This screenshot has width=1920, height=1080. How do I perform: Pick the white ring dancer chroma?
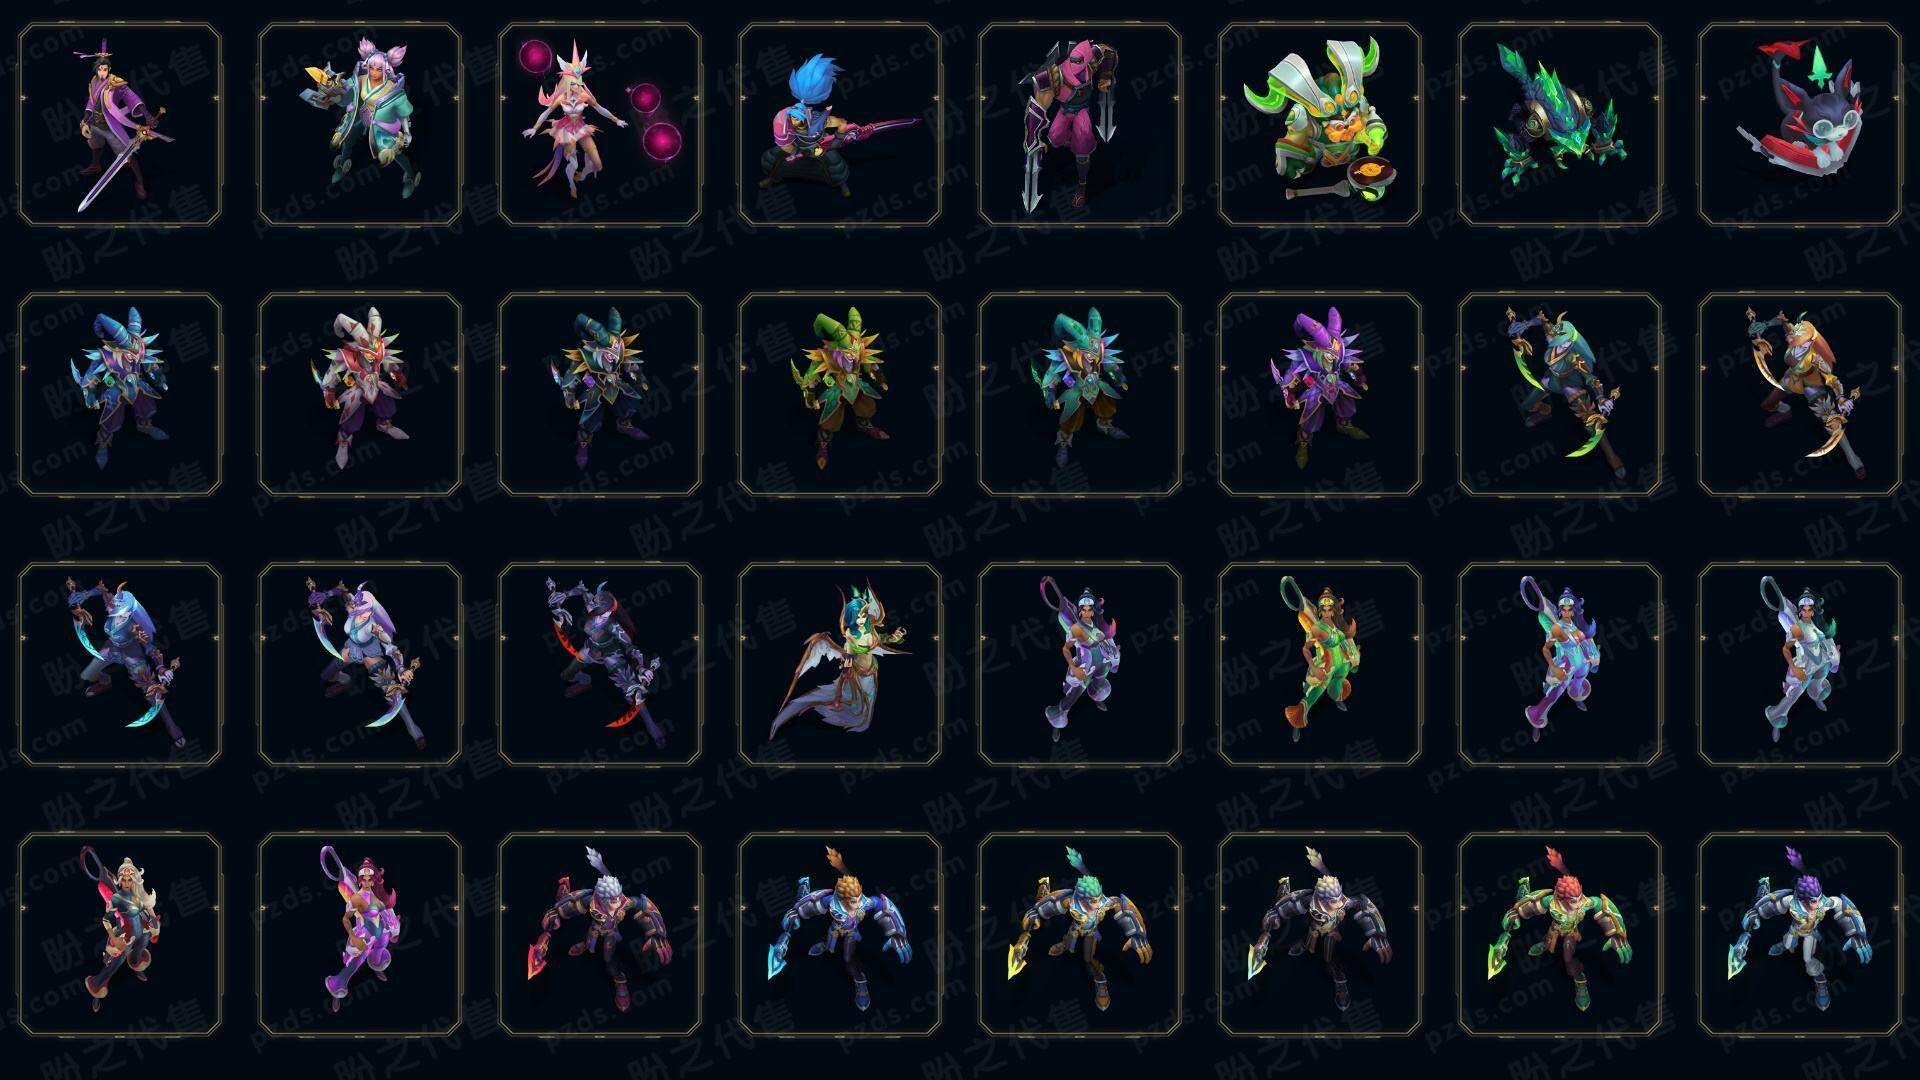1800,664
